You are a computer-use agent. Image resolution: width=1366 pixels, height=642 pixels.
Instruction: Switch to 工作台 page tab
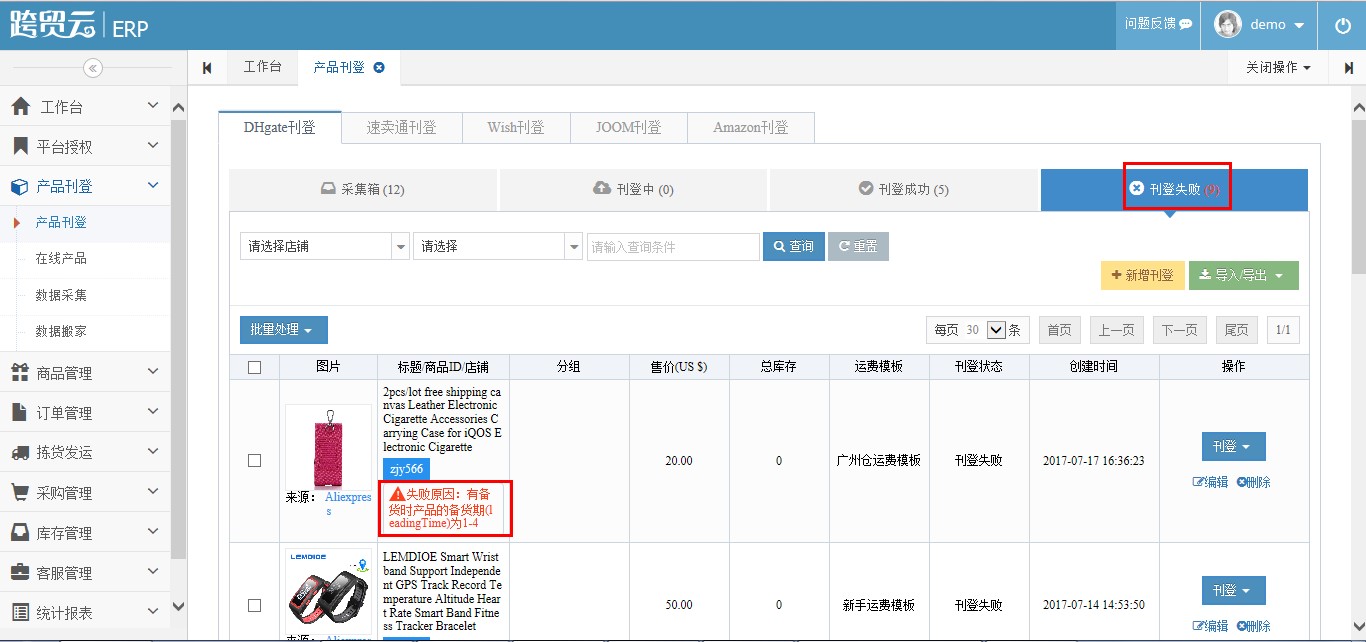tap(262, 67)
